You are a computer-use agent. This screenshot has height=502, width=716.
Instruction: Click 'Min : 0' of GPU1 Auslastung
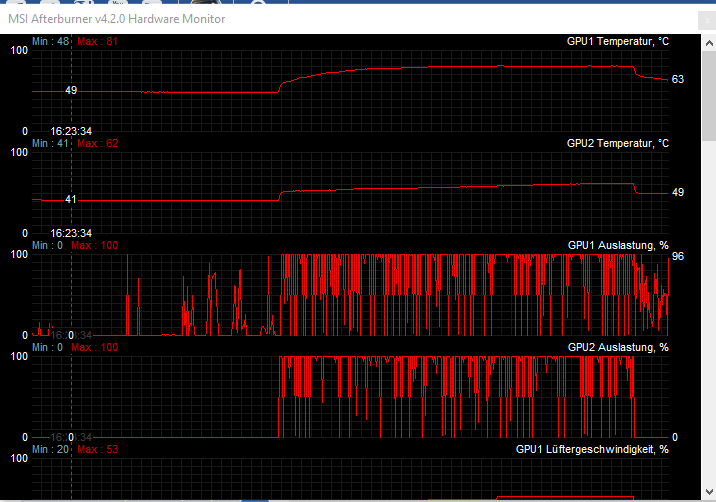pos(47,245)
